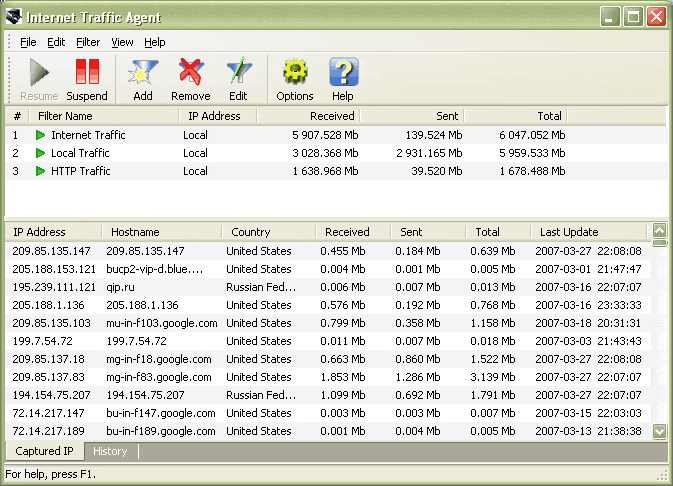The image size is (673, 486).
Task: Click the green arrow beside HTTP Traffic
Action: pos(41,171)
